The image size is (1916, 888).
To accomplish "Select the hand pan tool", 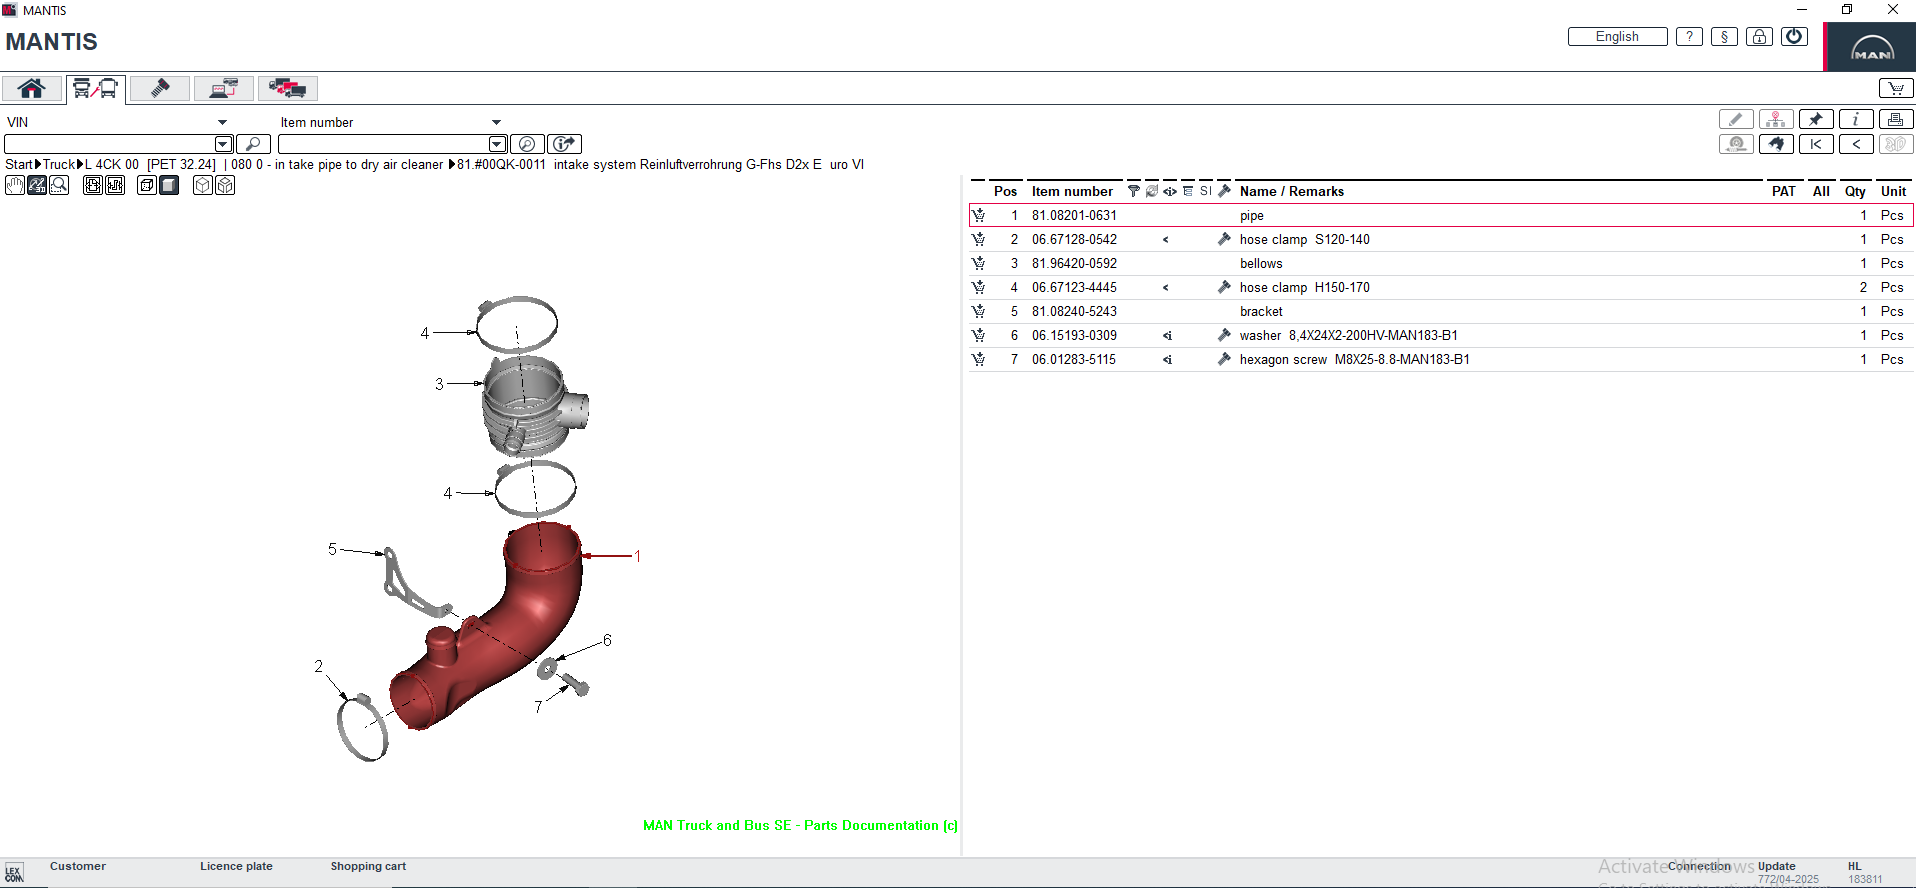I will point(15,185).
